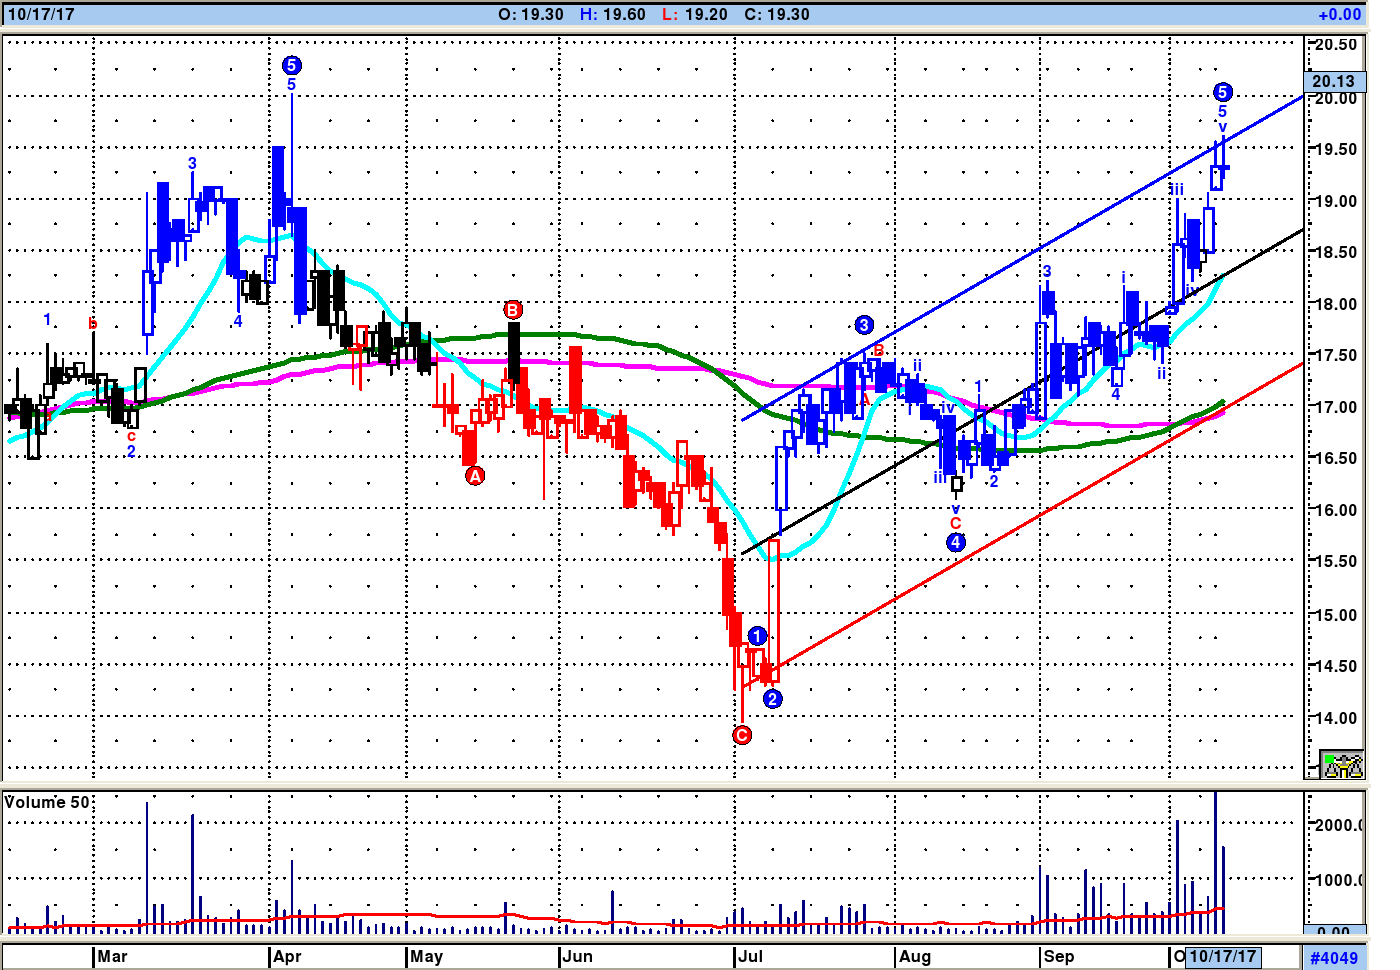Click the +0.00 change value in the header

[x=1339, y=14]
